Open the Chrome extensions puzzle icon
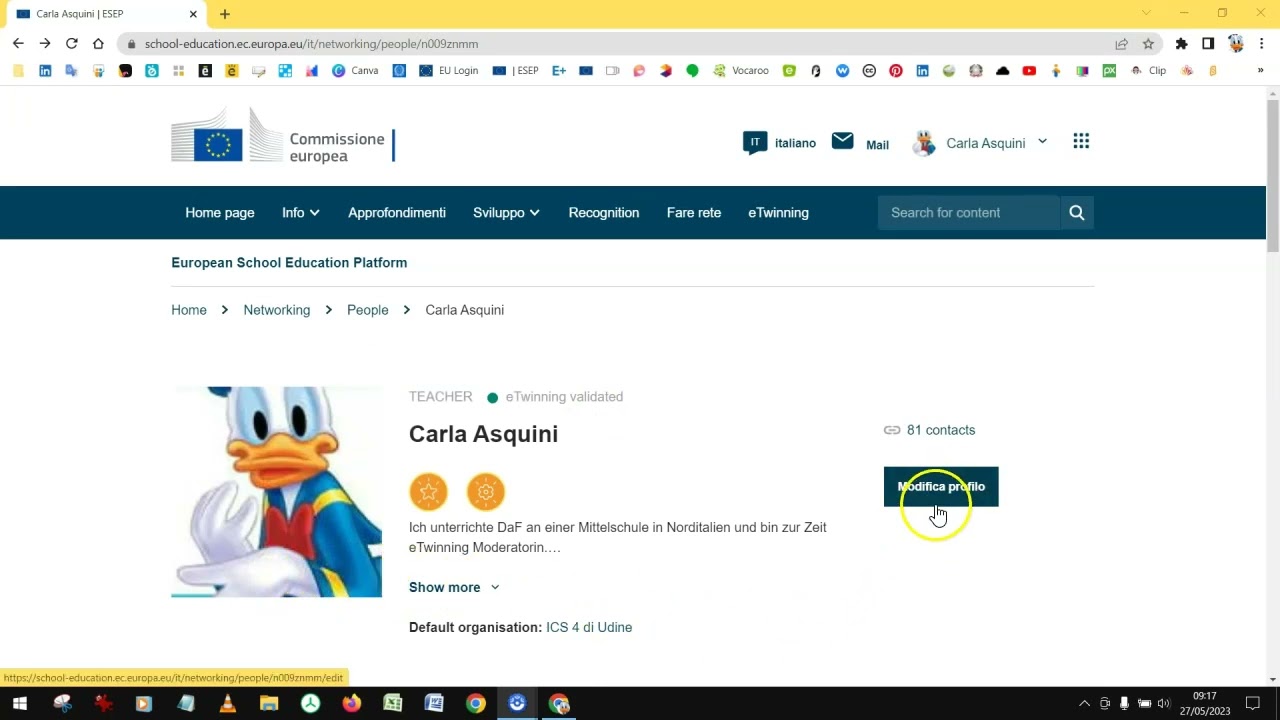1280x720 pixels. click(1181, 43)
